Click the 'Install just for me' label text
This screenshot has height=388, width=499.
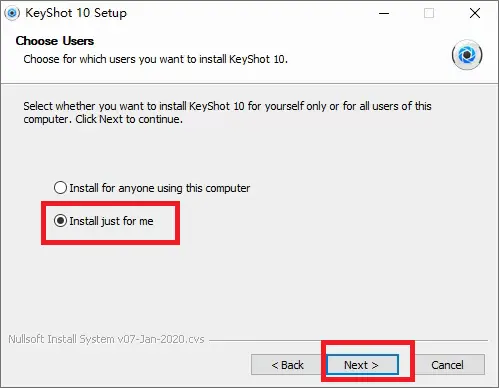pyautogui.click(x=111, y=221)
